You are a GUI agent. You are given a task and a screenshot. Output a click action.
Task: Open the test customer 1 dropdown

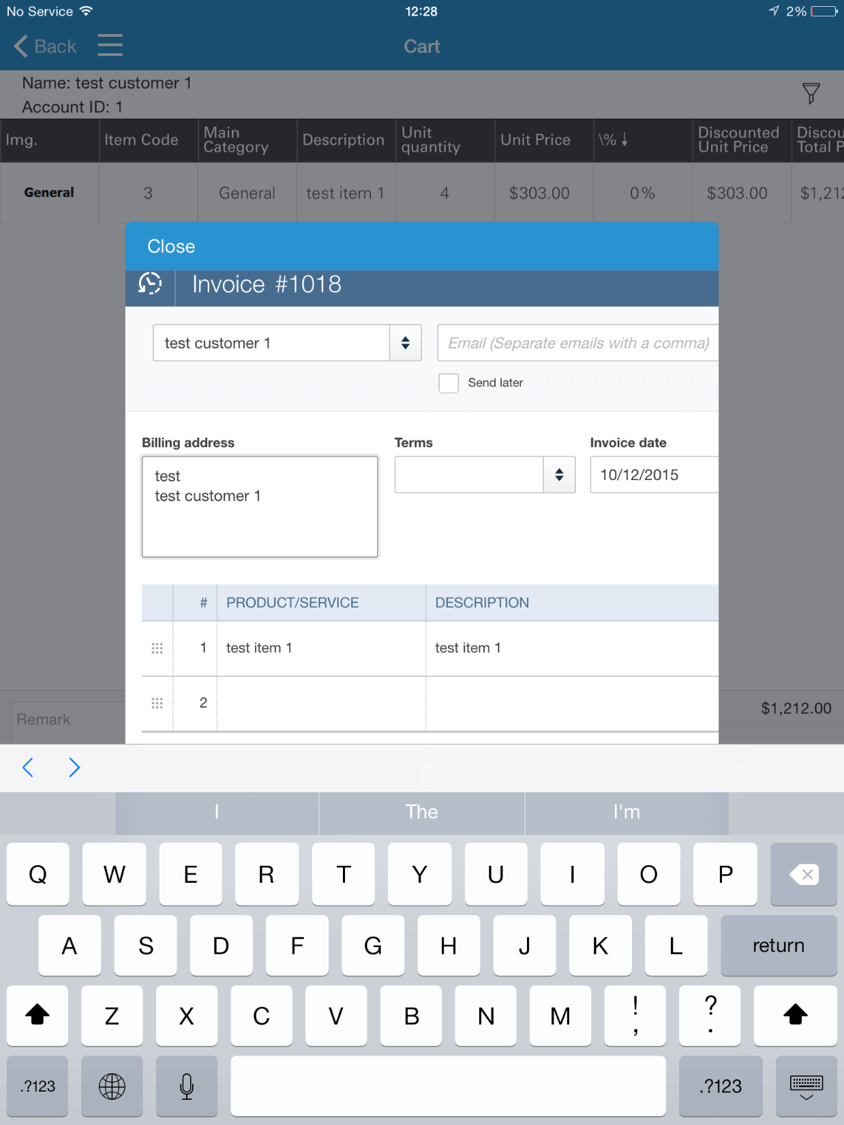click(x=286, y=343)
